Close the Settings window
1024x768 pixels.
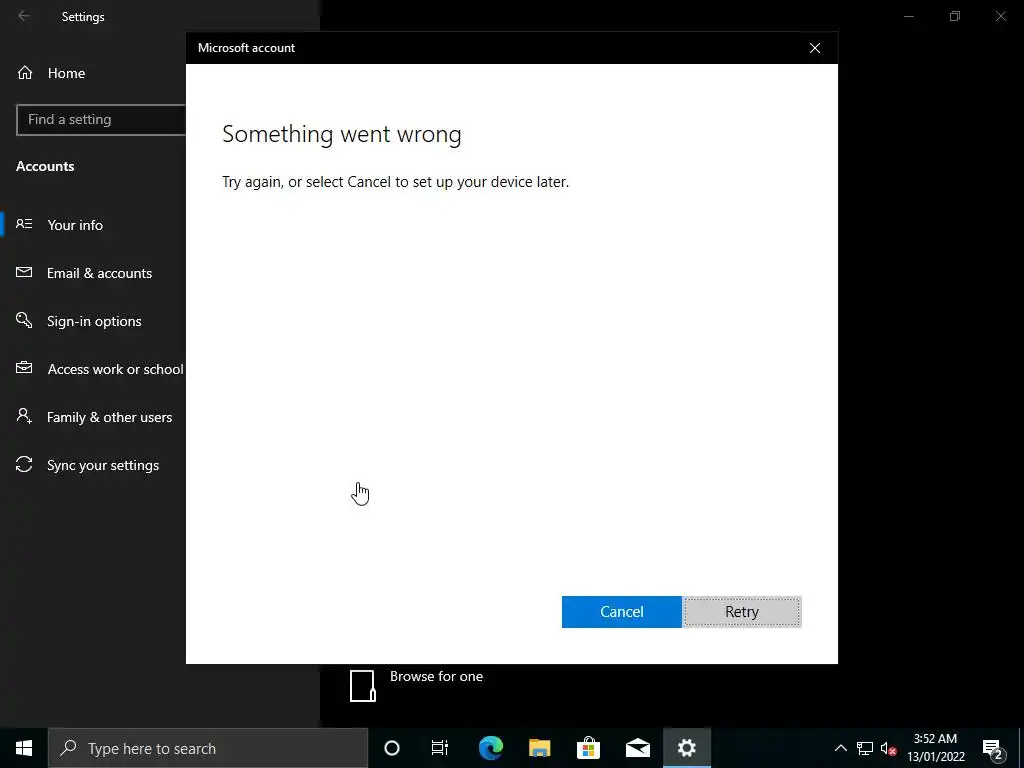[1000, 16]
